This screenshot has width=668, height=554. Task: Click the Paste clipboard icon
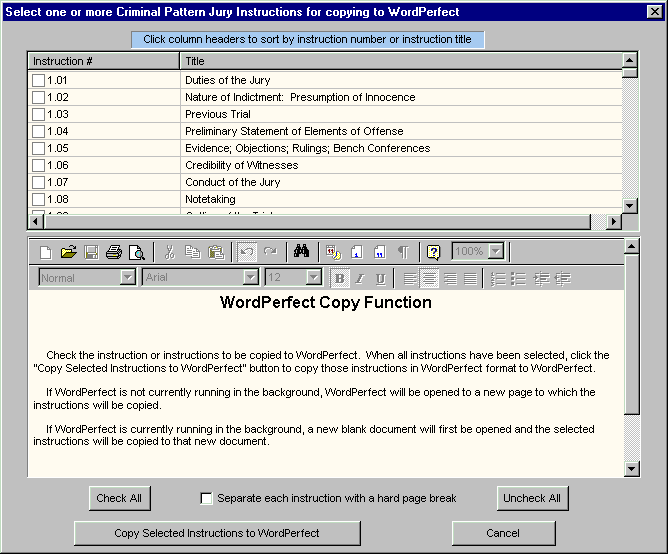click(216, 252)
